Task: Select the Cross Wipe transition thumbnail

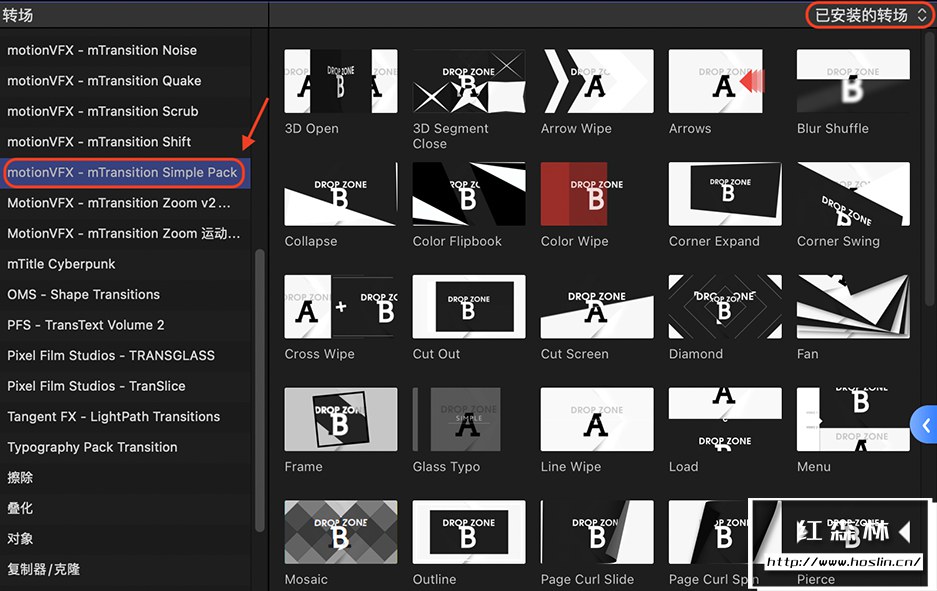Action: 341,307
